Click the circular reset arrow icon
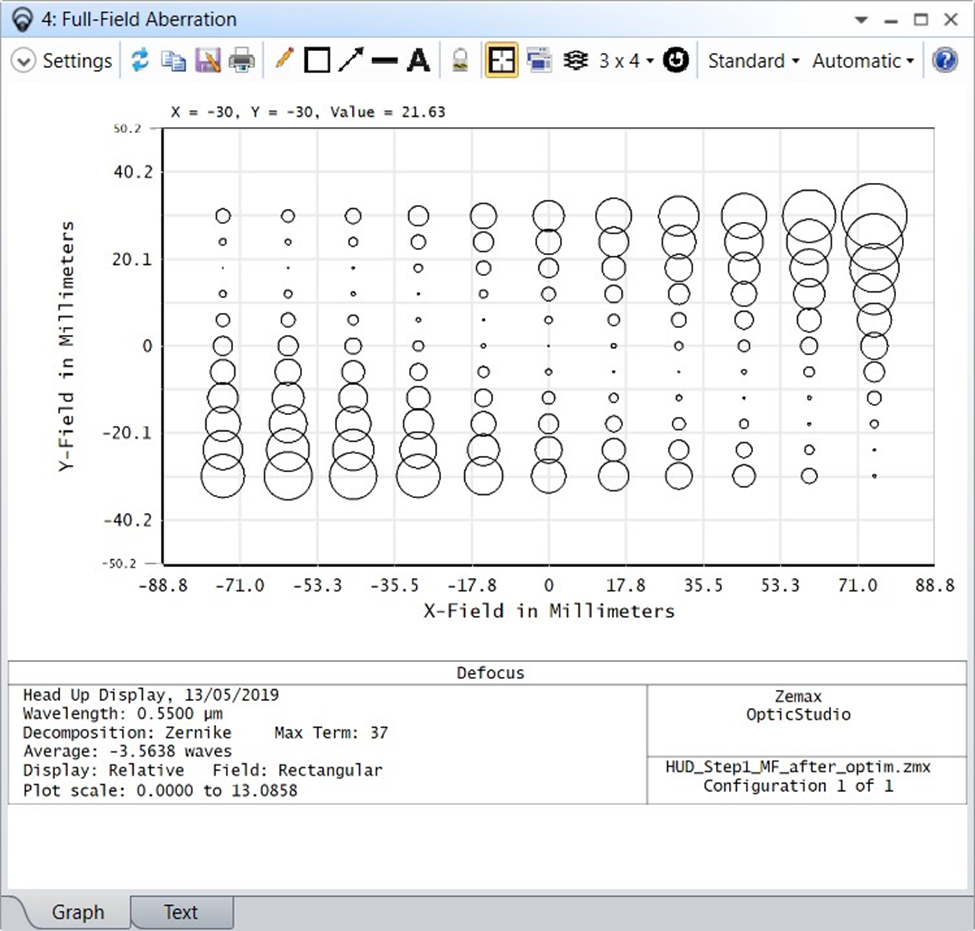 (x=676, y=61)
